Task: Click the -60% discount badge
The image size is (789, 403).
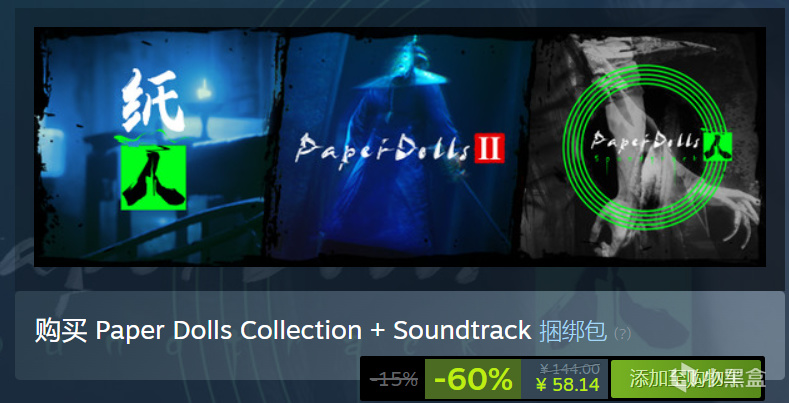Action: click(473, 379)
